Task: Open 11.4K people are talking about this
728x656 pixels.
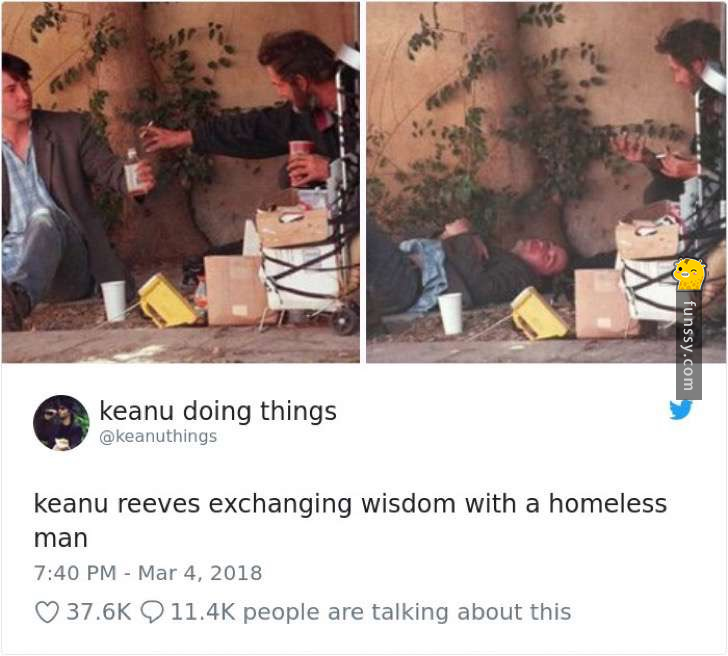Action: (x=370, y=612)
